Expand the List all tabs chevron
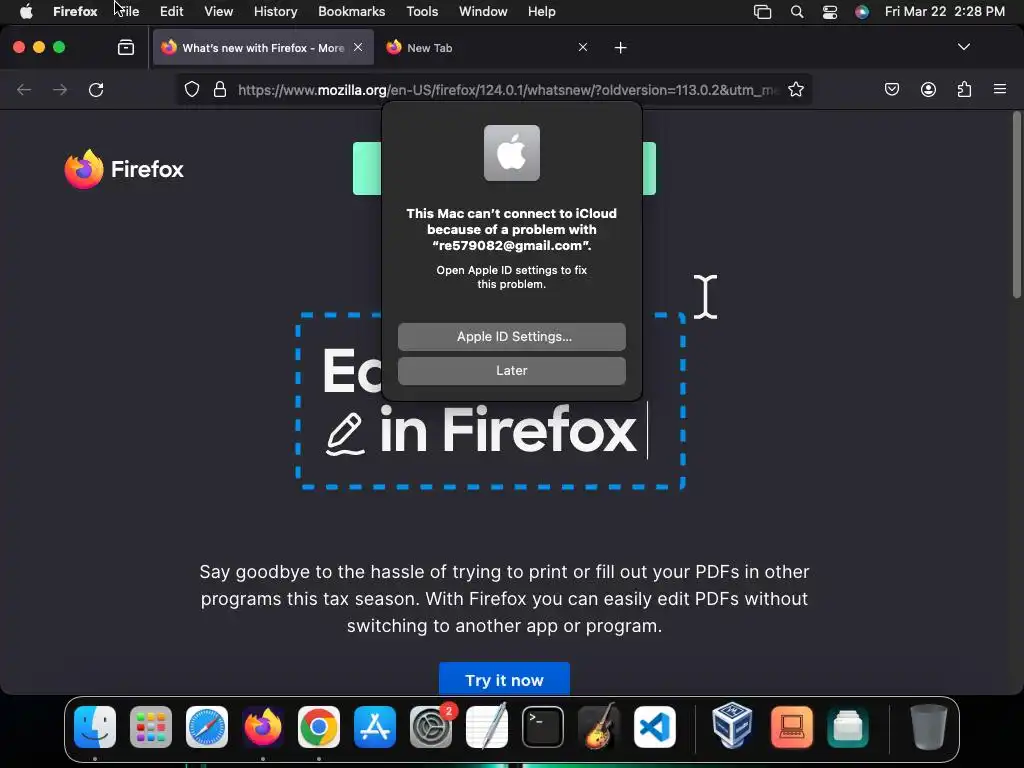This screenshot has height=768, width=1024. [963, 47]
